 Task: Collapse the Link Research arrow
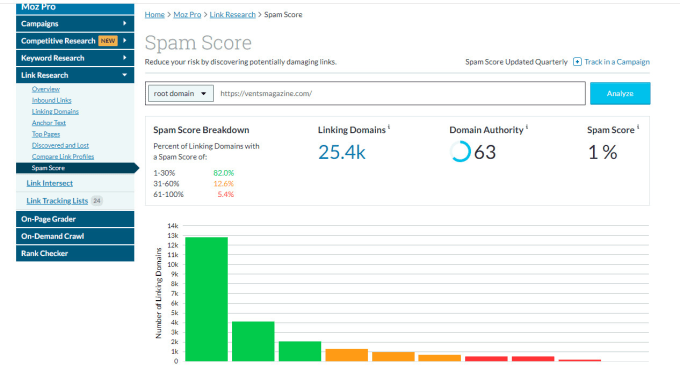coord(125,75)
